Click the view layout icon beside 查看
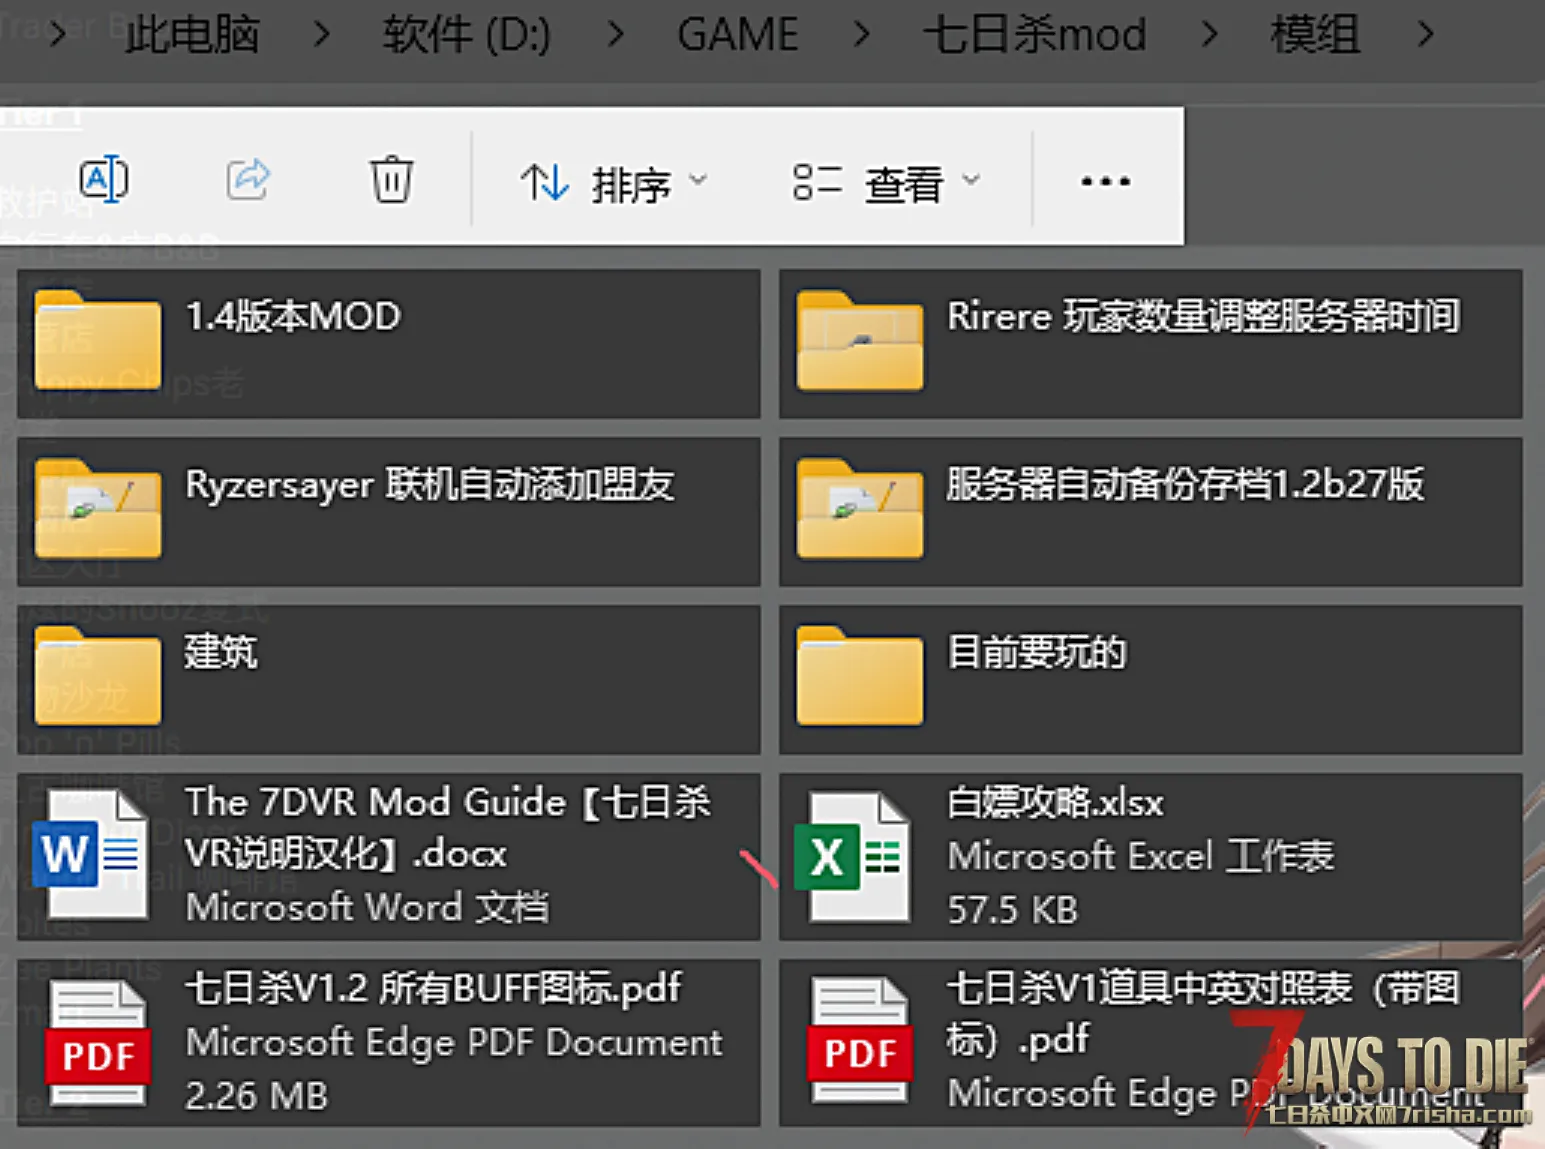1545x1149 pixels. [x=817, y=182]
